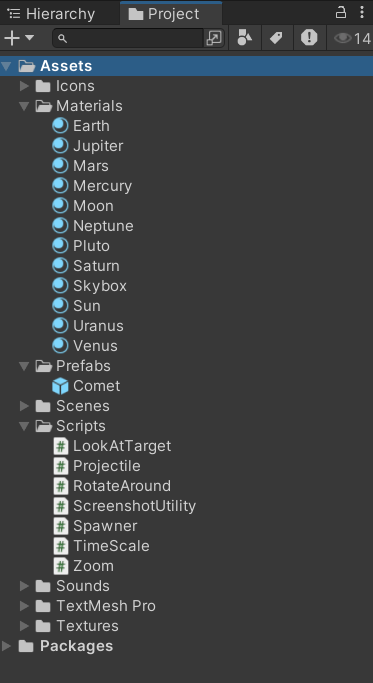This screenshot has width=373, height=683.
Task: Select the Skybox material
Action: coord(100,286)
